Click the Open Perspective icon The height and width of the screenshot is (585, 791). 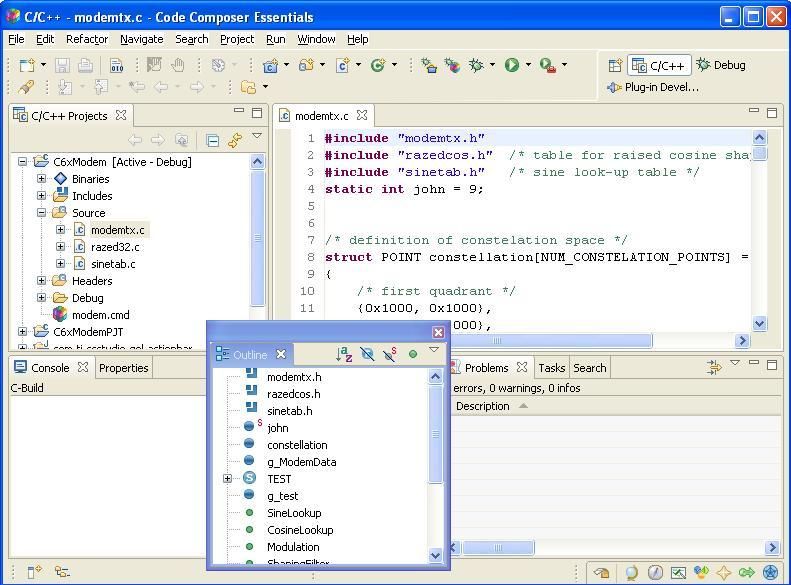pyautogui.click(x=615, y=65)
